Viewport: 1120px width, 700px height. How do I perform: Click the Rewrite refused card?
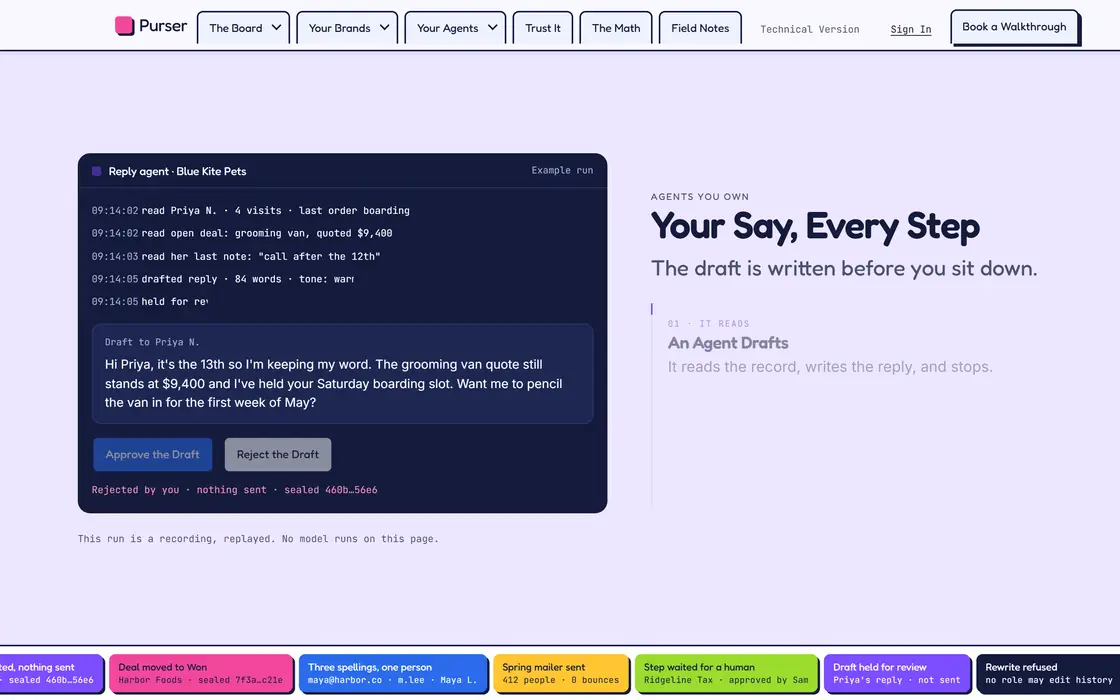[1048, 674]
